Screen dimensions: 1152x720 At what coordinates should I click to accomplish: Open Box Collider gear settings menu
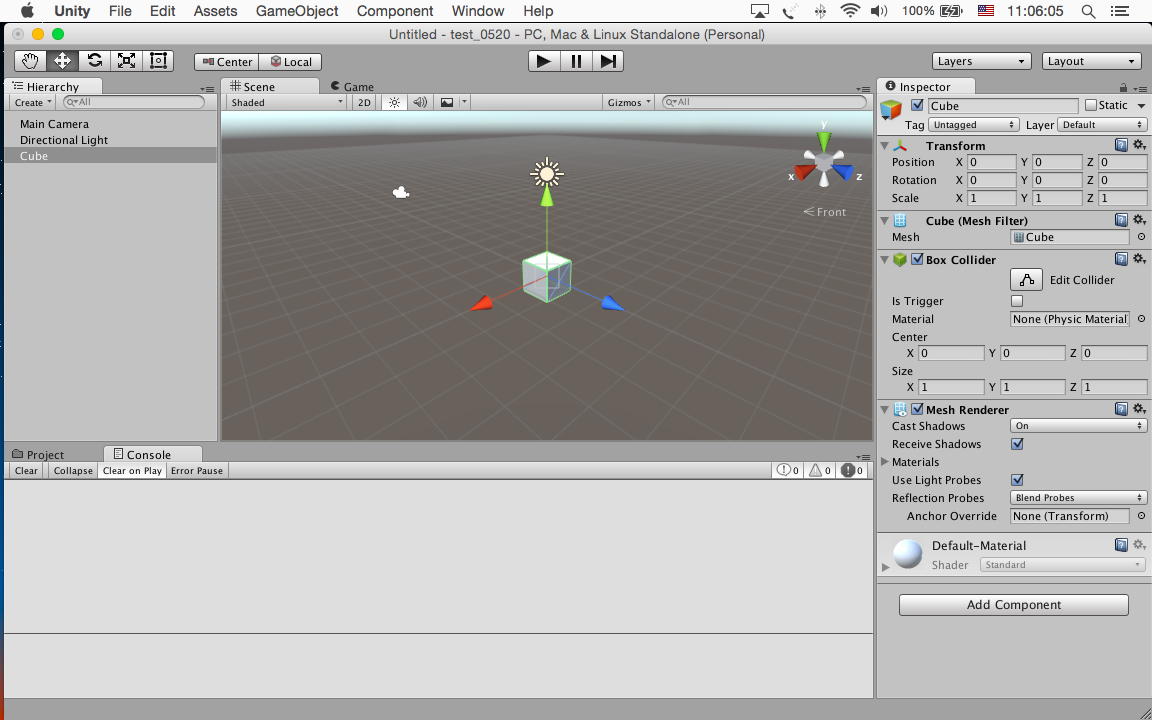(1139, 259)
